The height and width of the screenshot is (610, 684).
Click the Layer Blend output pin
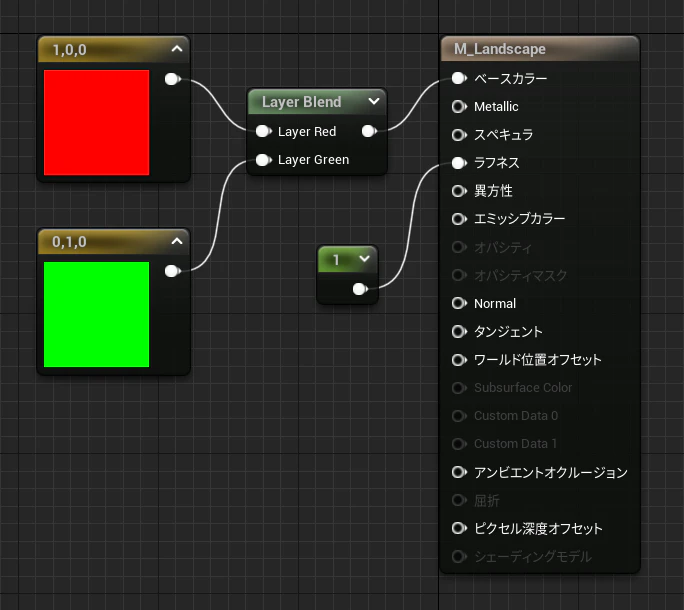point(369,131)
